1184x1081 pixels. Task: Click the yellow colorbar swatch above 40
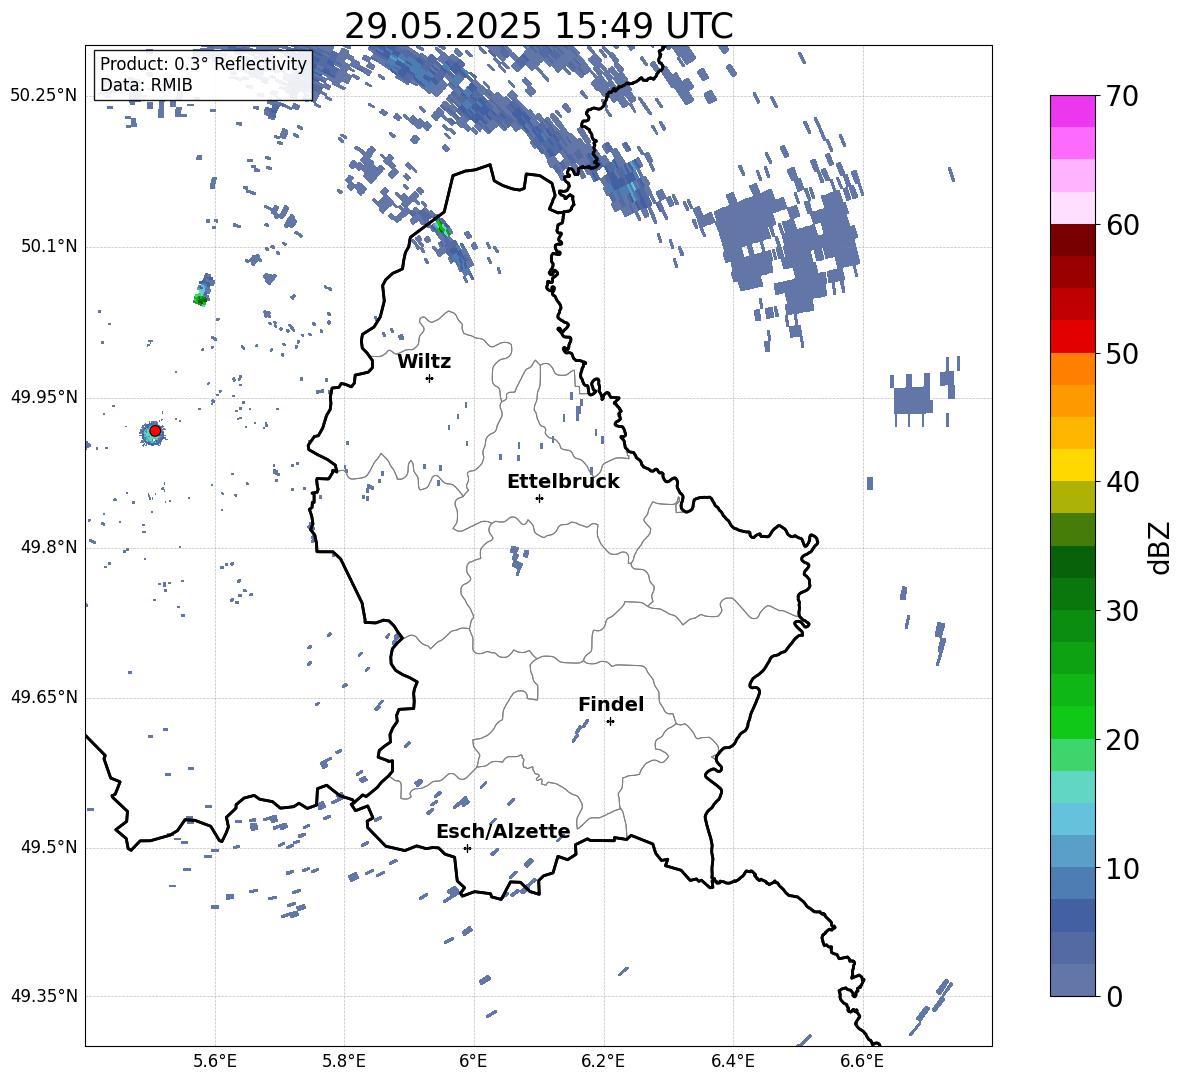click(x=1073, y=465)
